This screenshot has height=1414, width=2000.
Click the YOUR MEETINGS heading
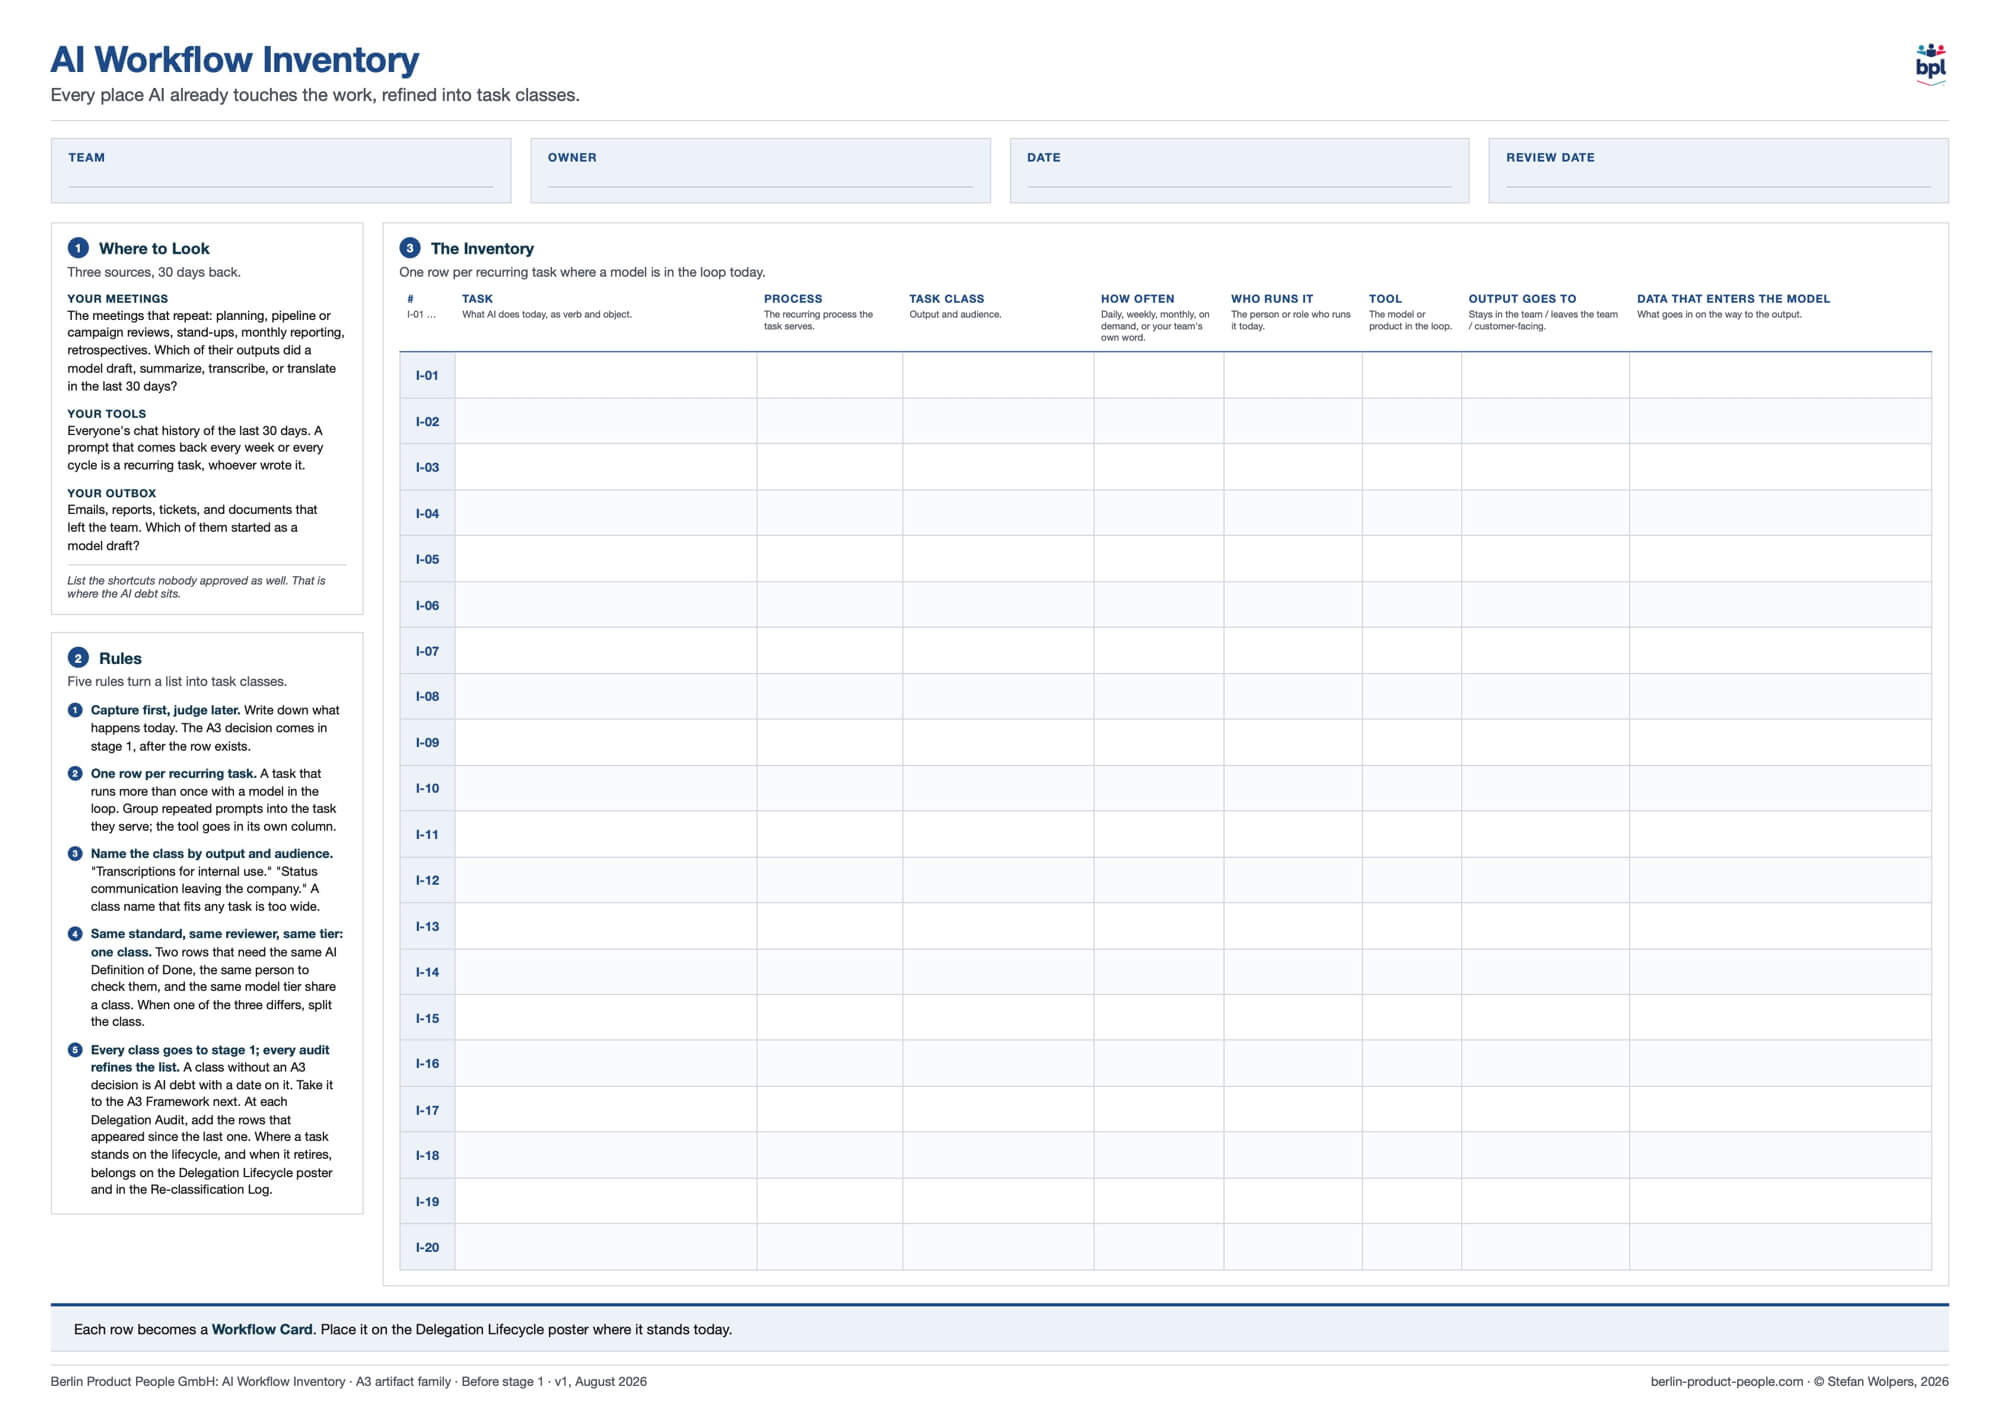pos(117,299)
